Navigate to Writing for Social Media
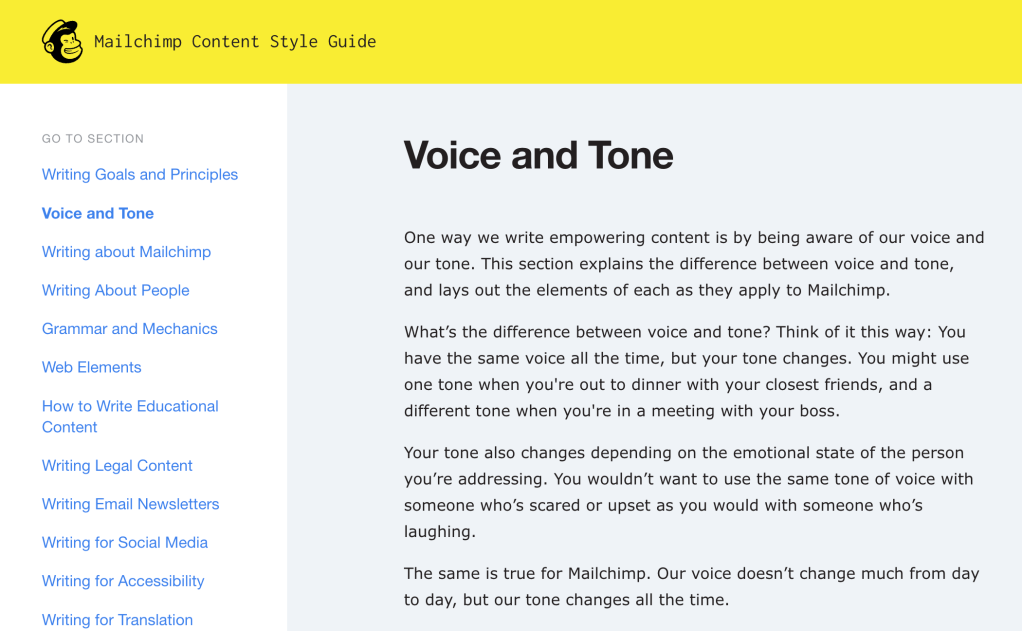This screenshot has height=631, width=1022. click(x=125, y=542)
